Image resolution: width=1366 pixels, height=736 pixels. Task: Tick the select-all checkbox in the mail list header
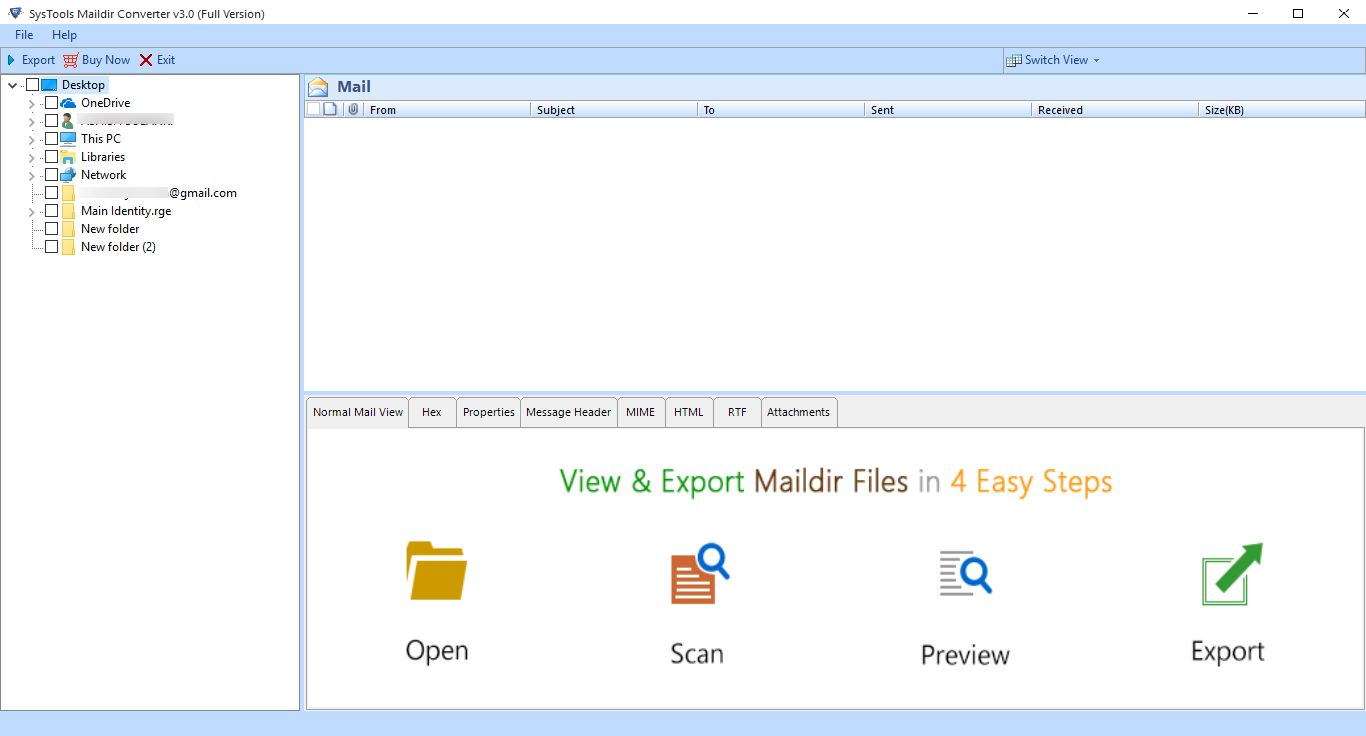click(x=313, y=109)
